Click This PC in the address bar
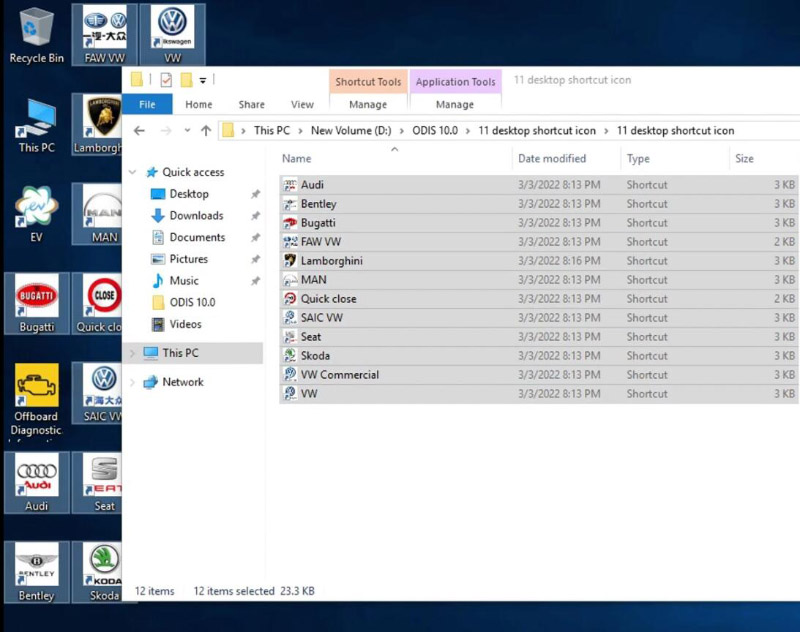 (x=272, y=131)
